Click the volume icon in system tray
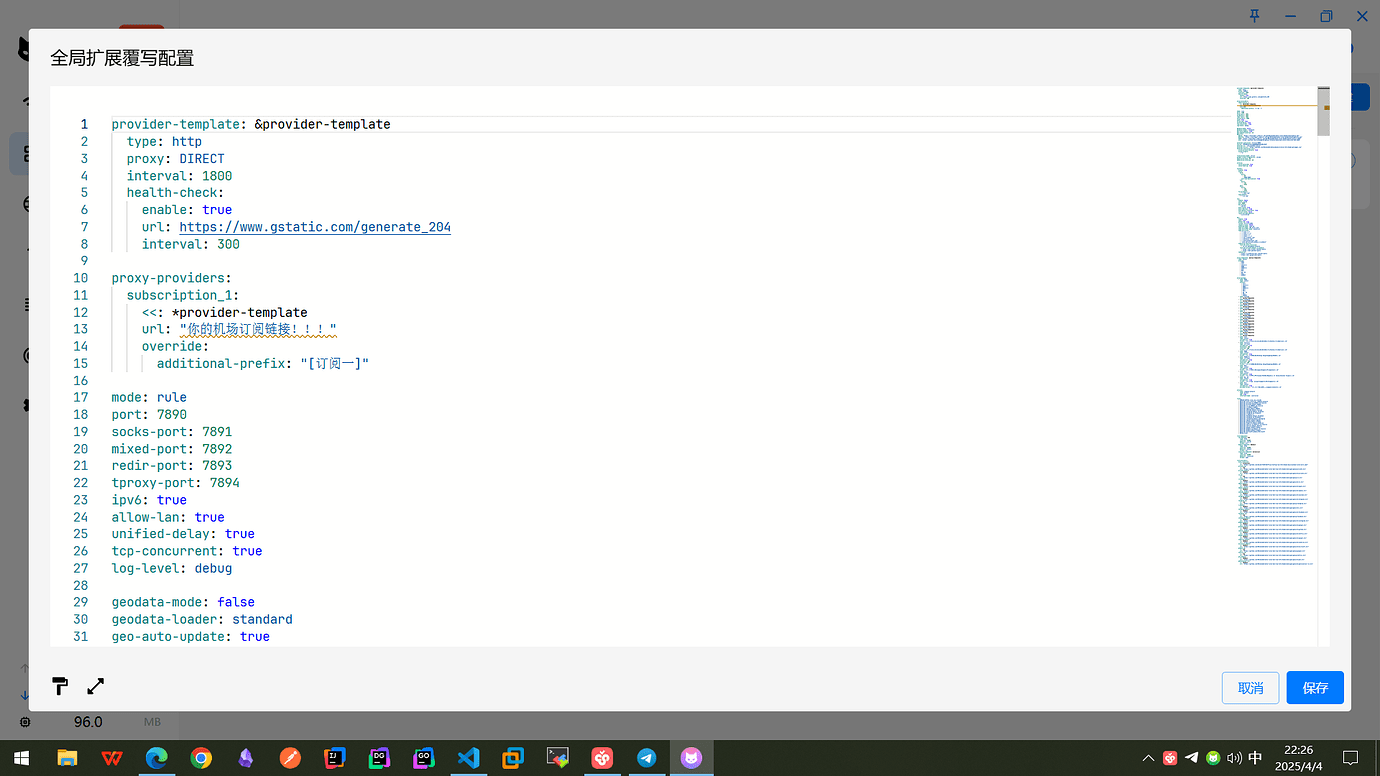 click(1234, 758)
